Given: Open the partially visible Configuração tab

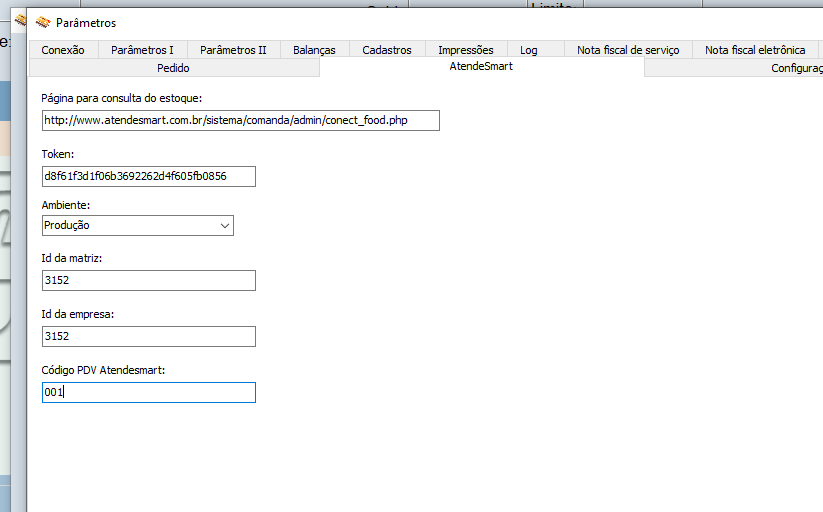Looking at the screenshot, I should point(734,68).
